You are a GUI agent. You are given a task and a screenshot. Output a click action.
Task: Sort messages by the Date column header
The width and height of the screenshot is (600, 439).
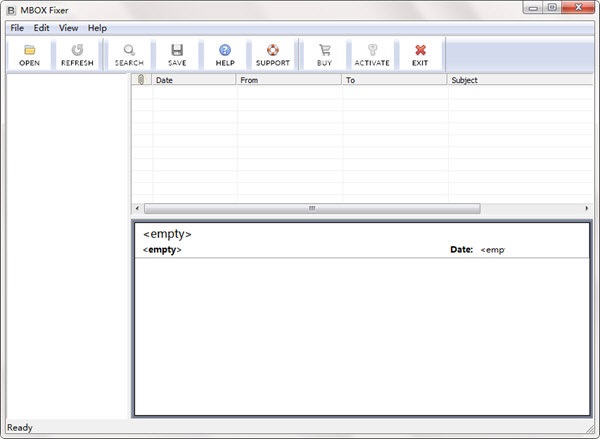pyautogui.click(x=194, y=80)
